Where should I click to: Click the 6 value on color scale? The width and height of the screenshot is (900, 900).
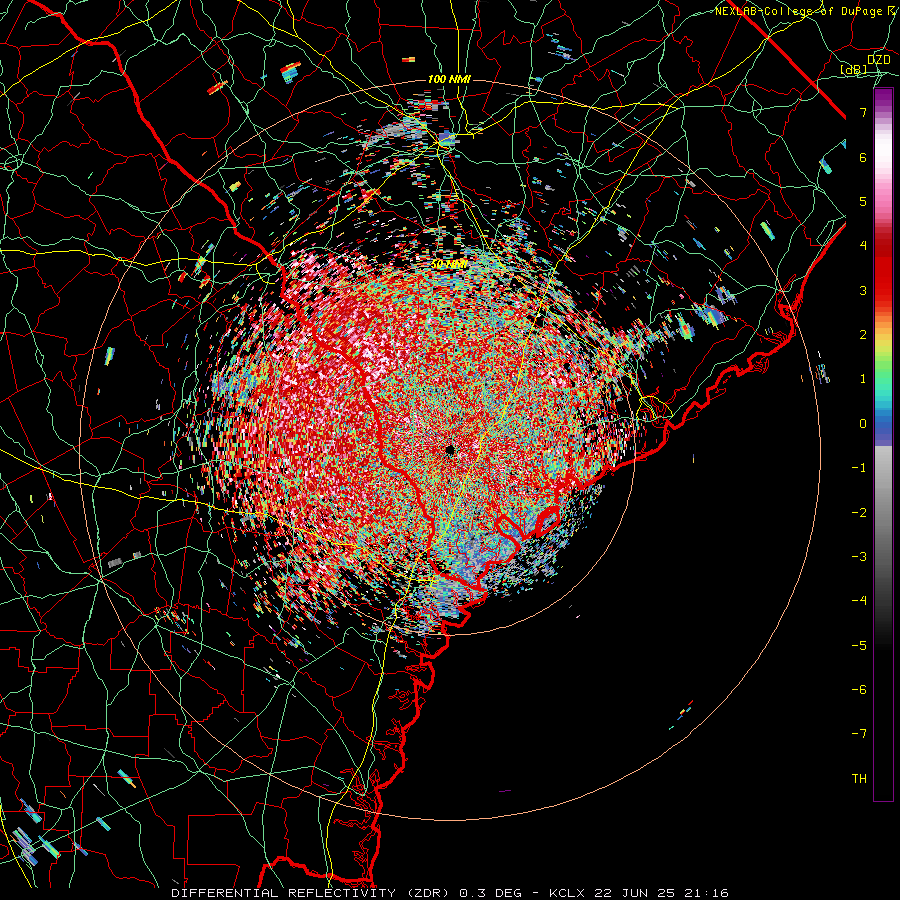tap(863, 157)
